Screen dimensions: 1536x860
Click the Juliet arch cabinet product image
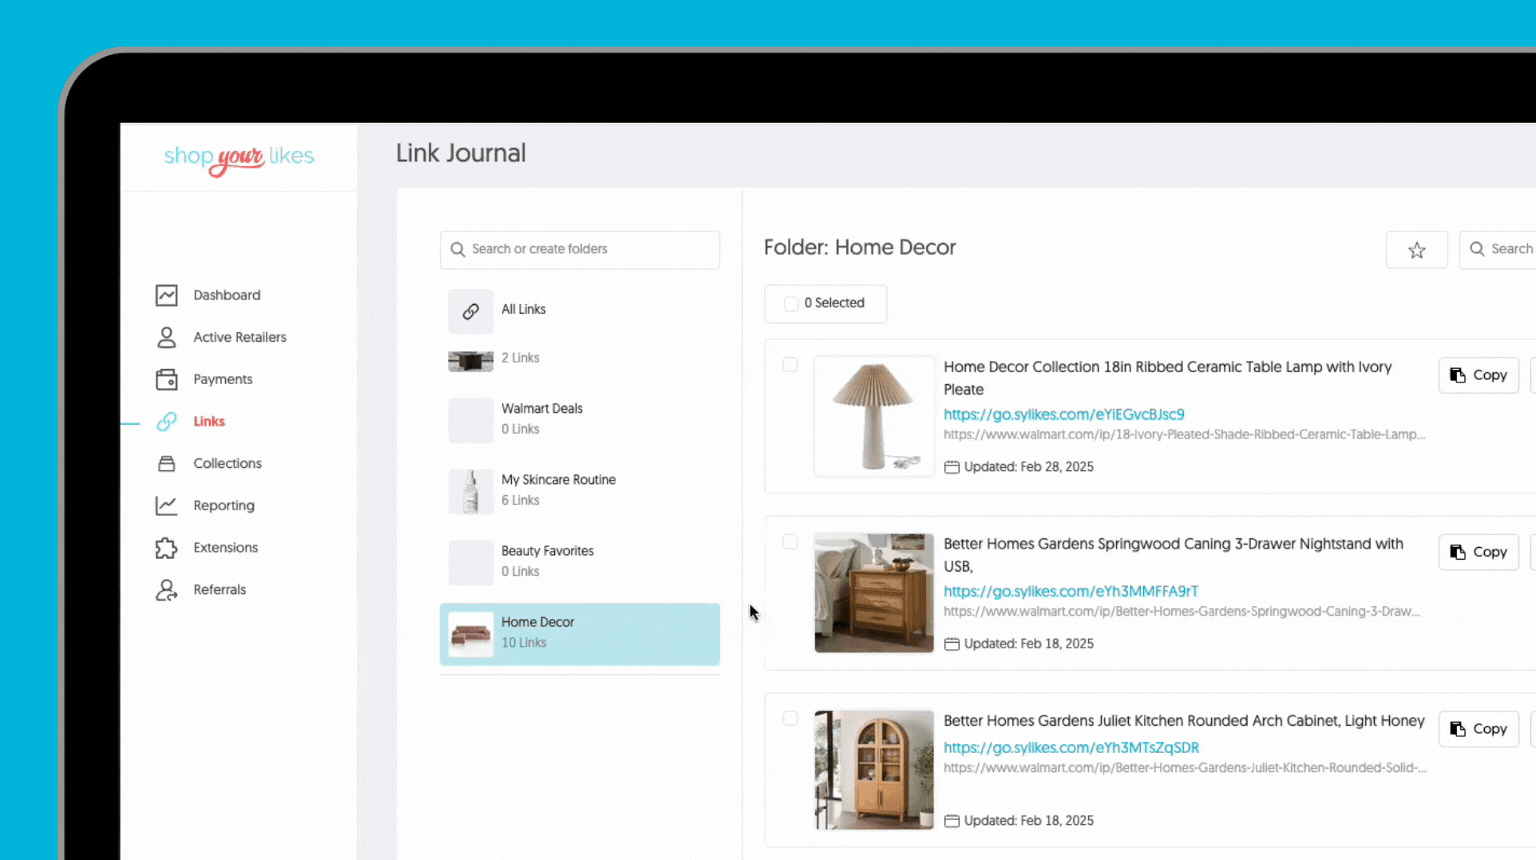[x=874, y=770]
